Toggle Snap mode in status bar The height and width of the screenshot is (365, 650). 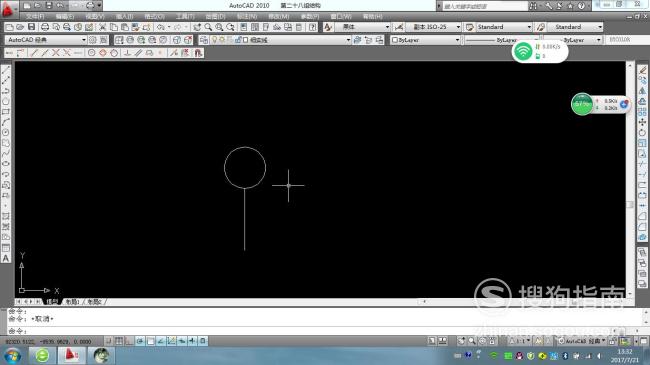click(109, 341)
